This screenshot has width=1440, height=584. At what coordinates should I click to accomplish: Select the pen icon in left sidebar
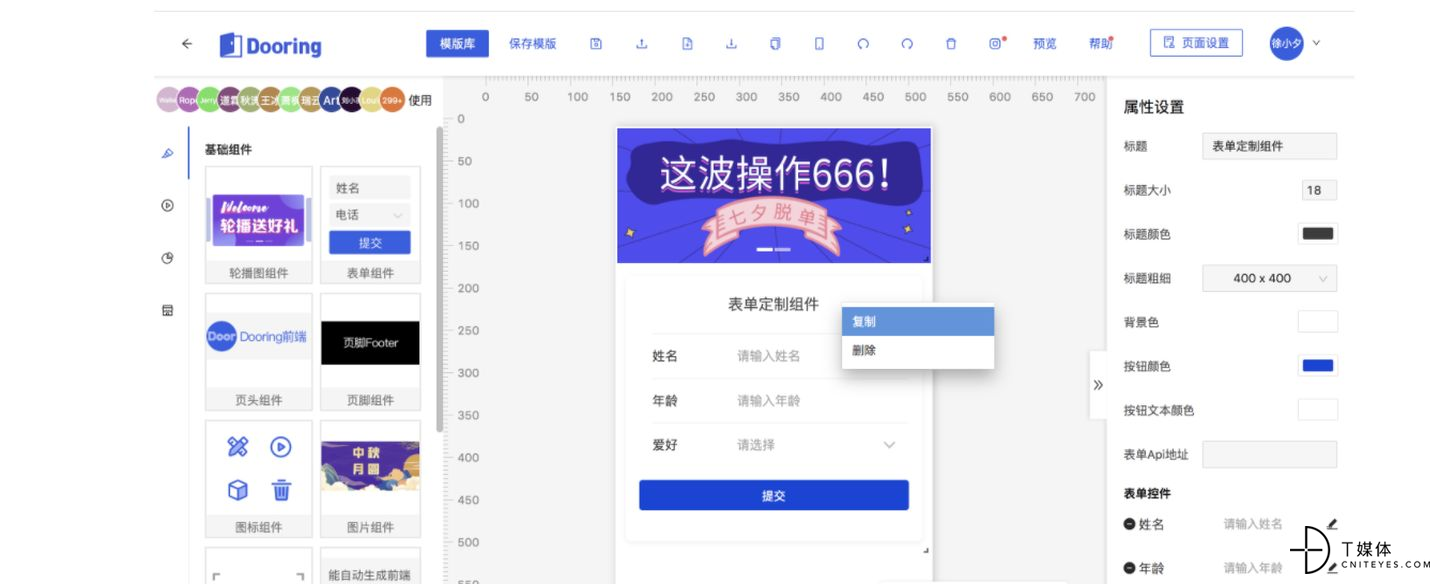tap(167, 154)
